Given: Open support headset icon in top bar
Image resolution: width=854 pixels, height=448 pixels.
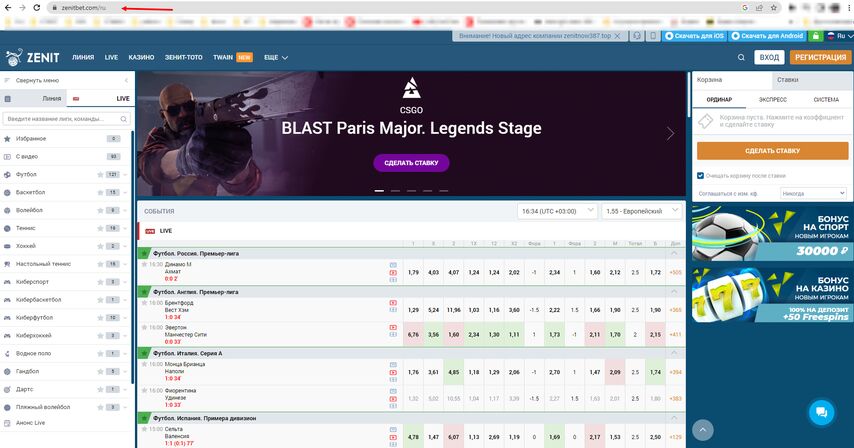Looking at the screenshot, I should pos(636,36).
